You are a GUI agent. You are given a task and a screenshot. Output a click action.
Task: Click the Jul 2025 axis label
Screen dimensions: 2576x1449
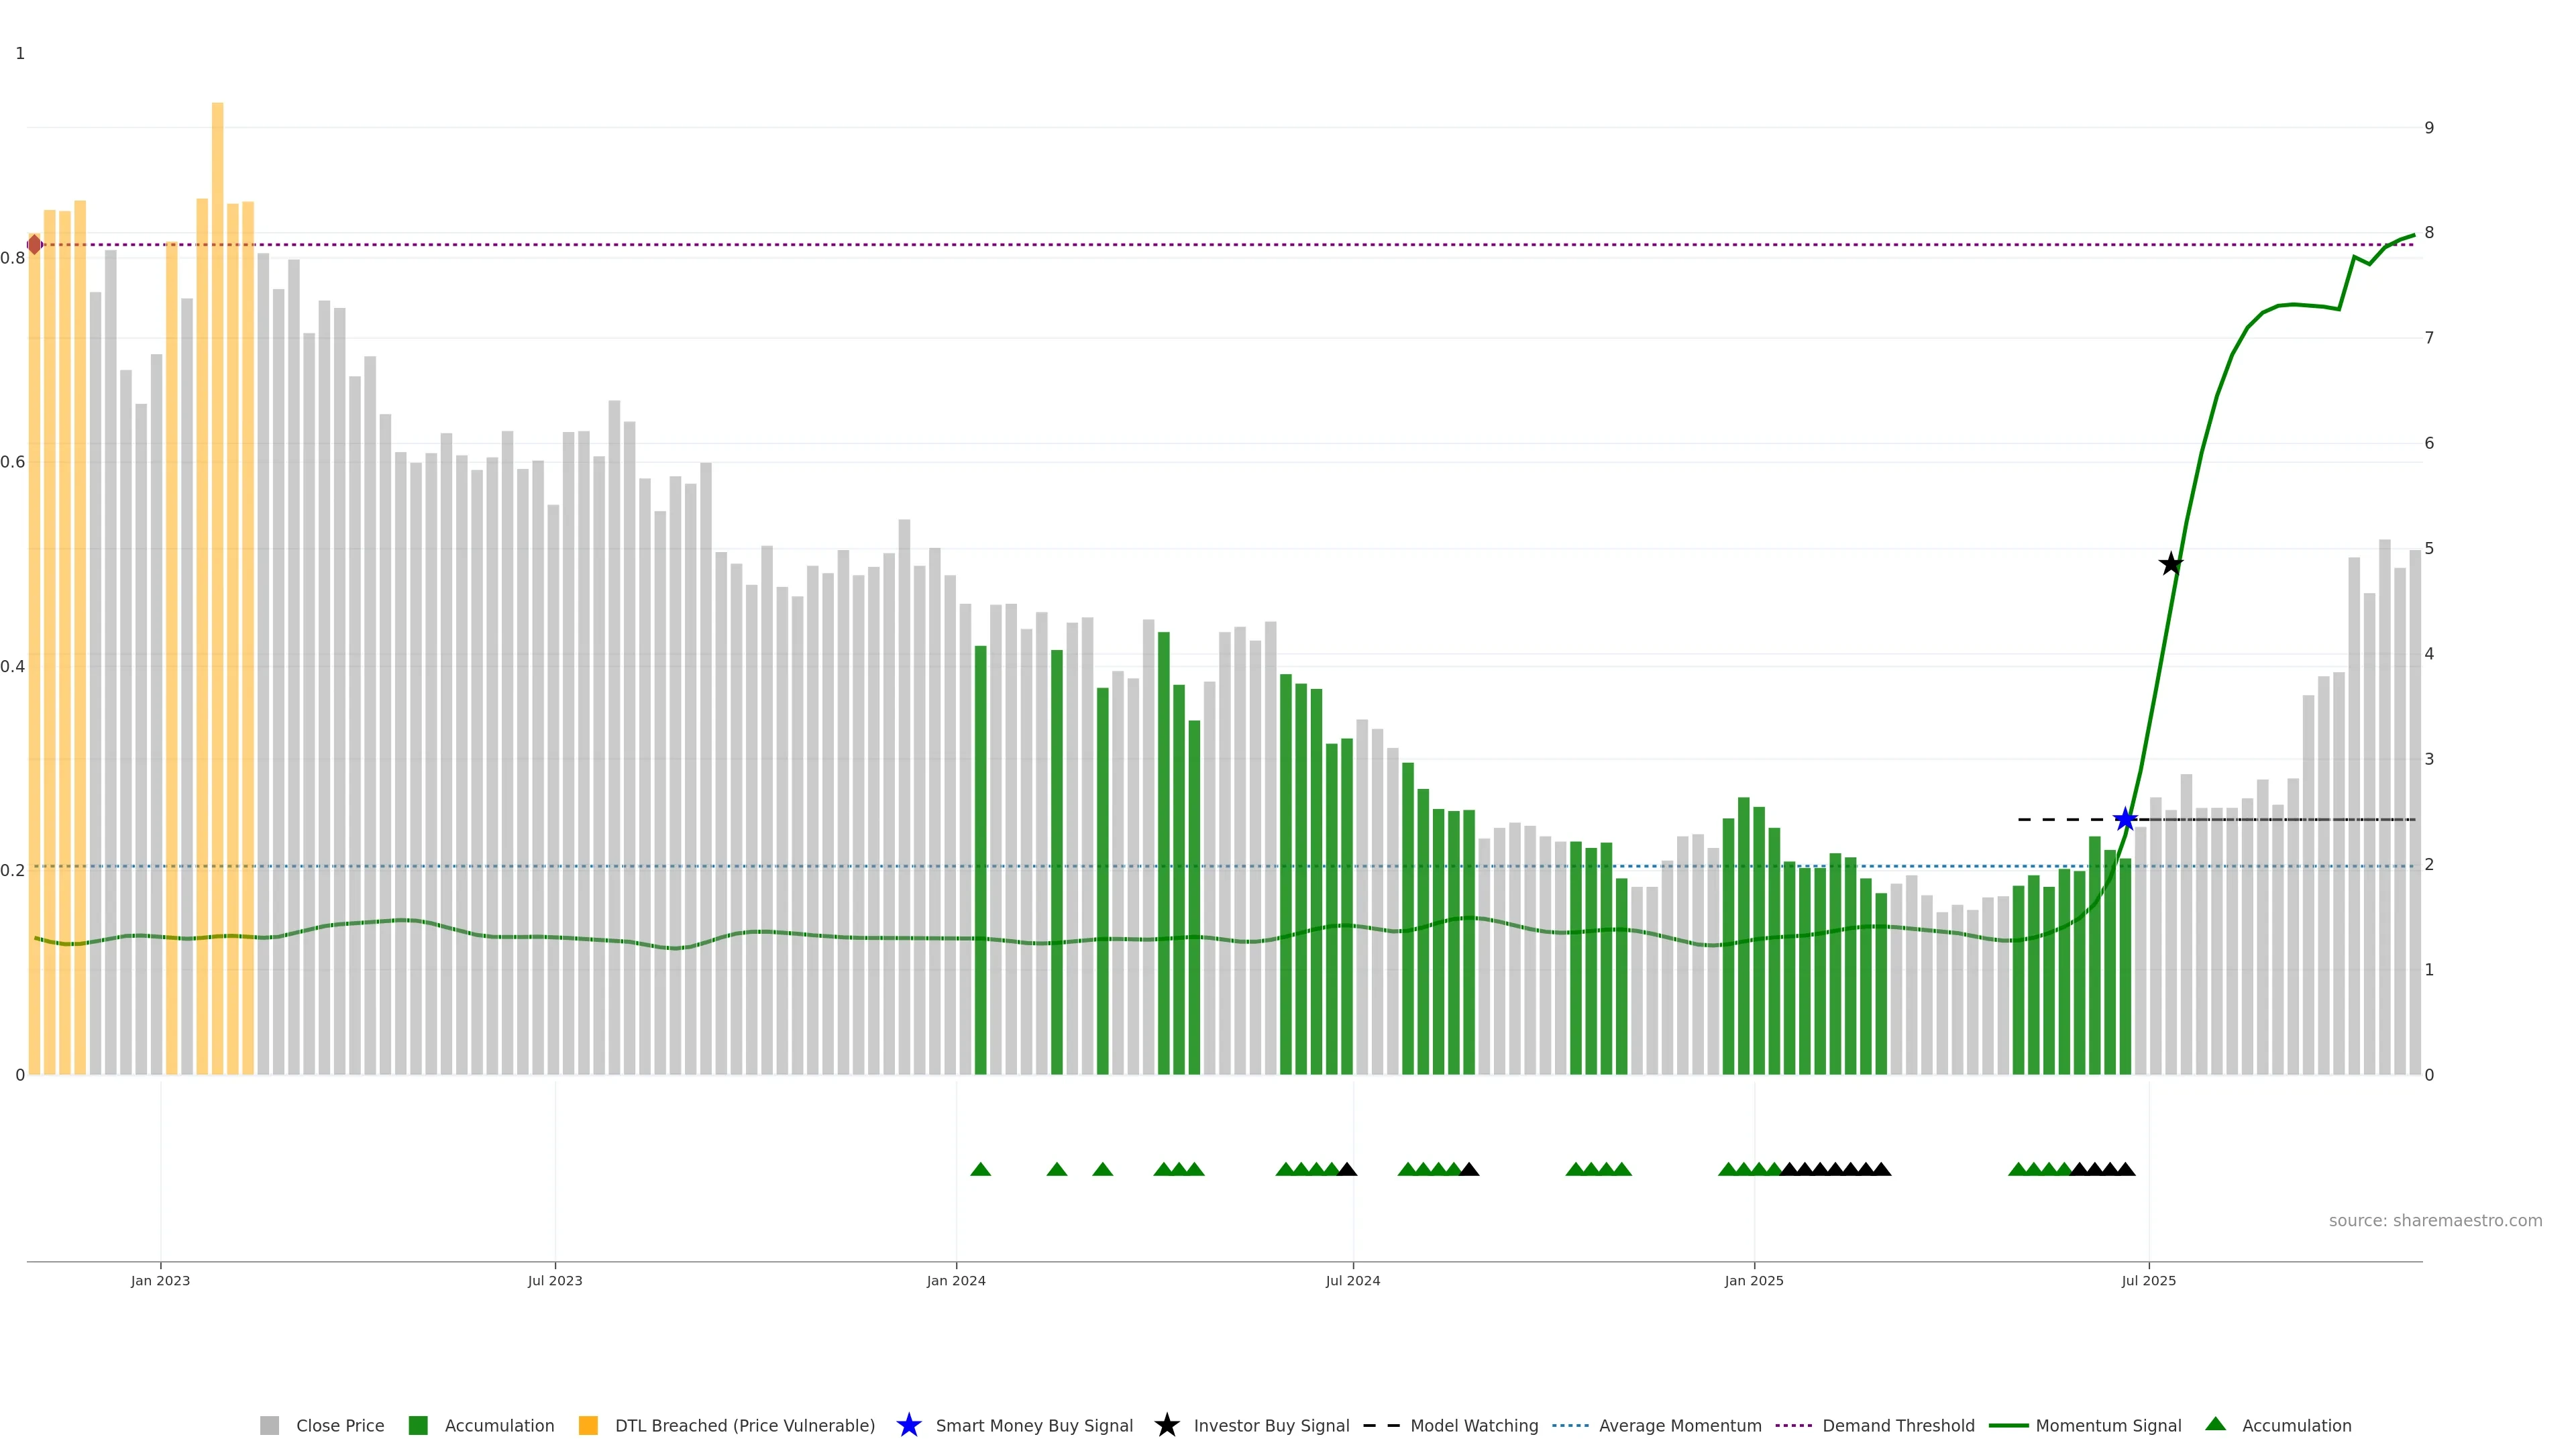tap(2149, 1280)
